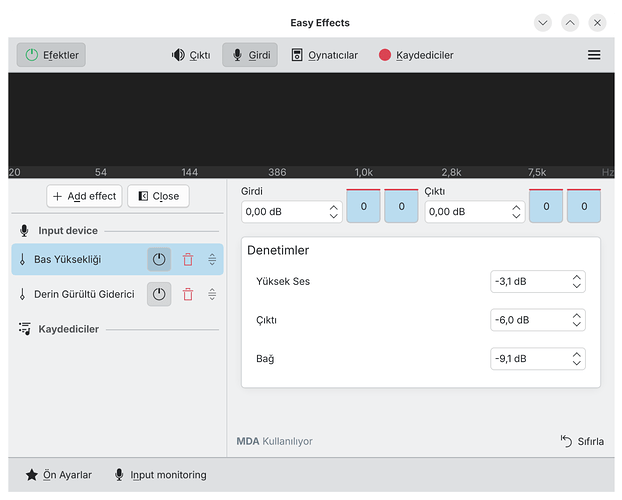Decrease the Yüksek Ses value
The image size is (622, 500).
(577, 286)
